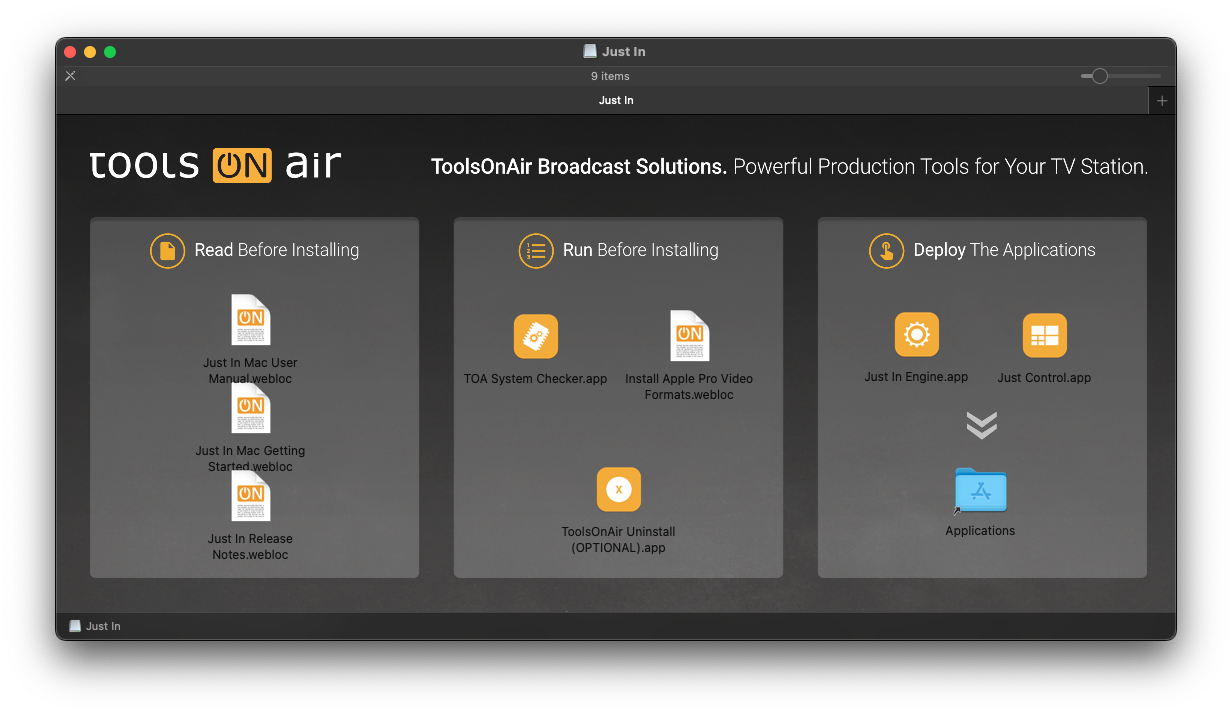The width and height of the screenshot is (1232, 714).
Task: Adjust the icon size slider
Action: tap(1100, 76)
